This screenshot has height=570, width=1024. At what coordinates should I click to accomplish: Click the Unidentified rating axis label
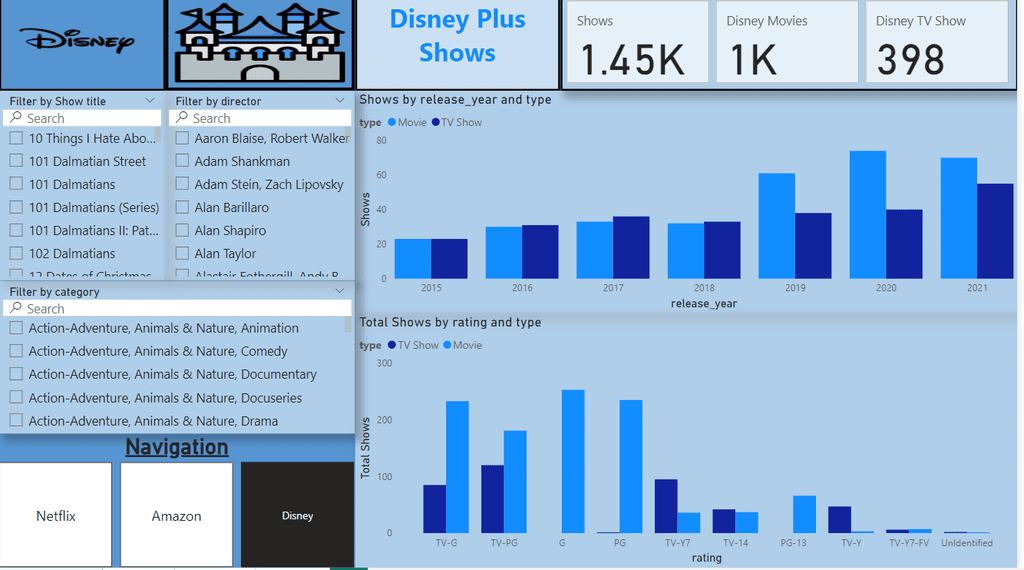pos(967,543)
